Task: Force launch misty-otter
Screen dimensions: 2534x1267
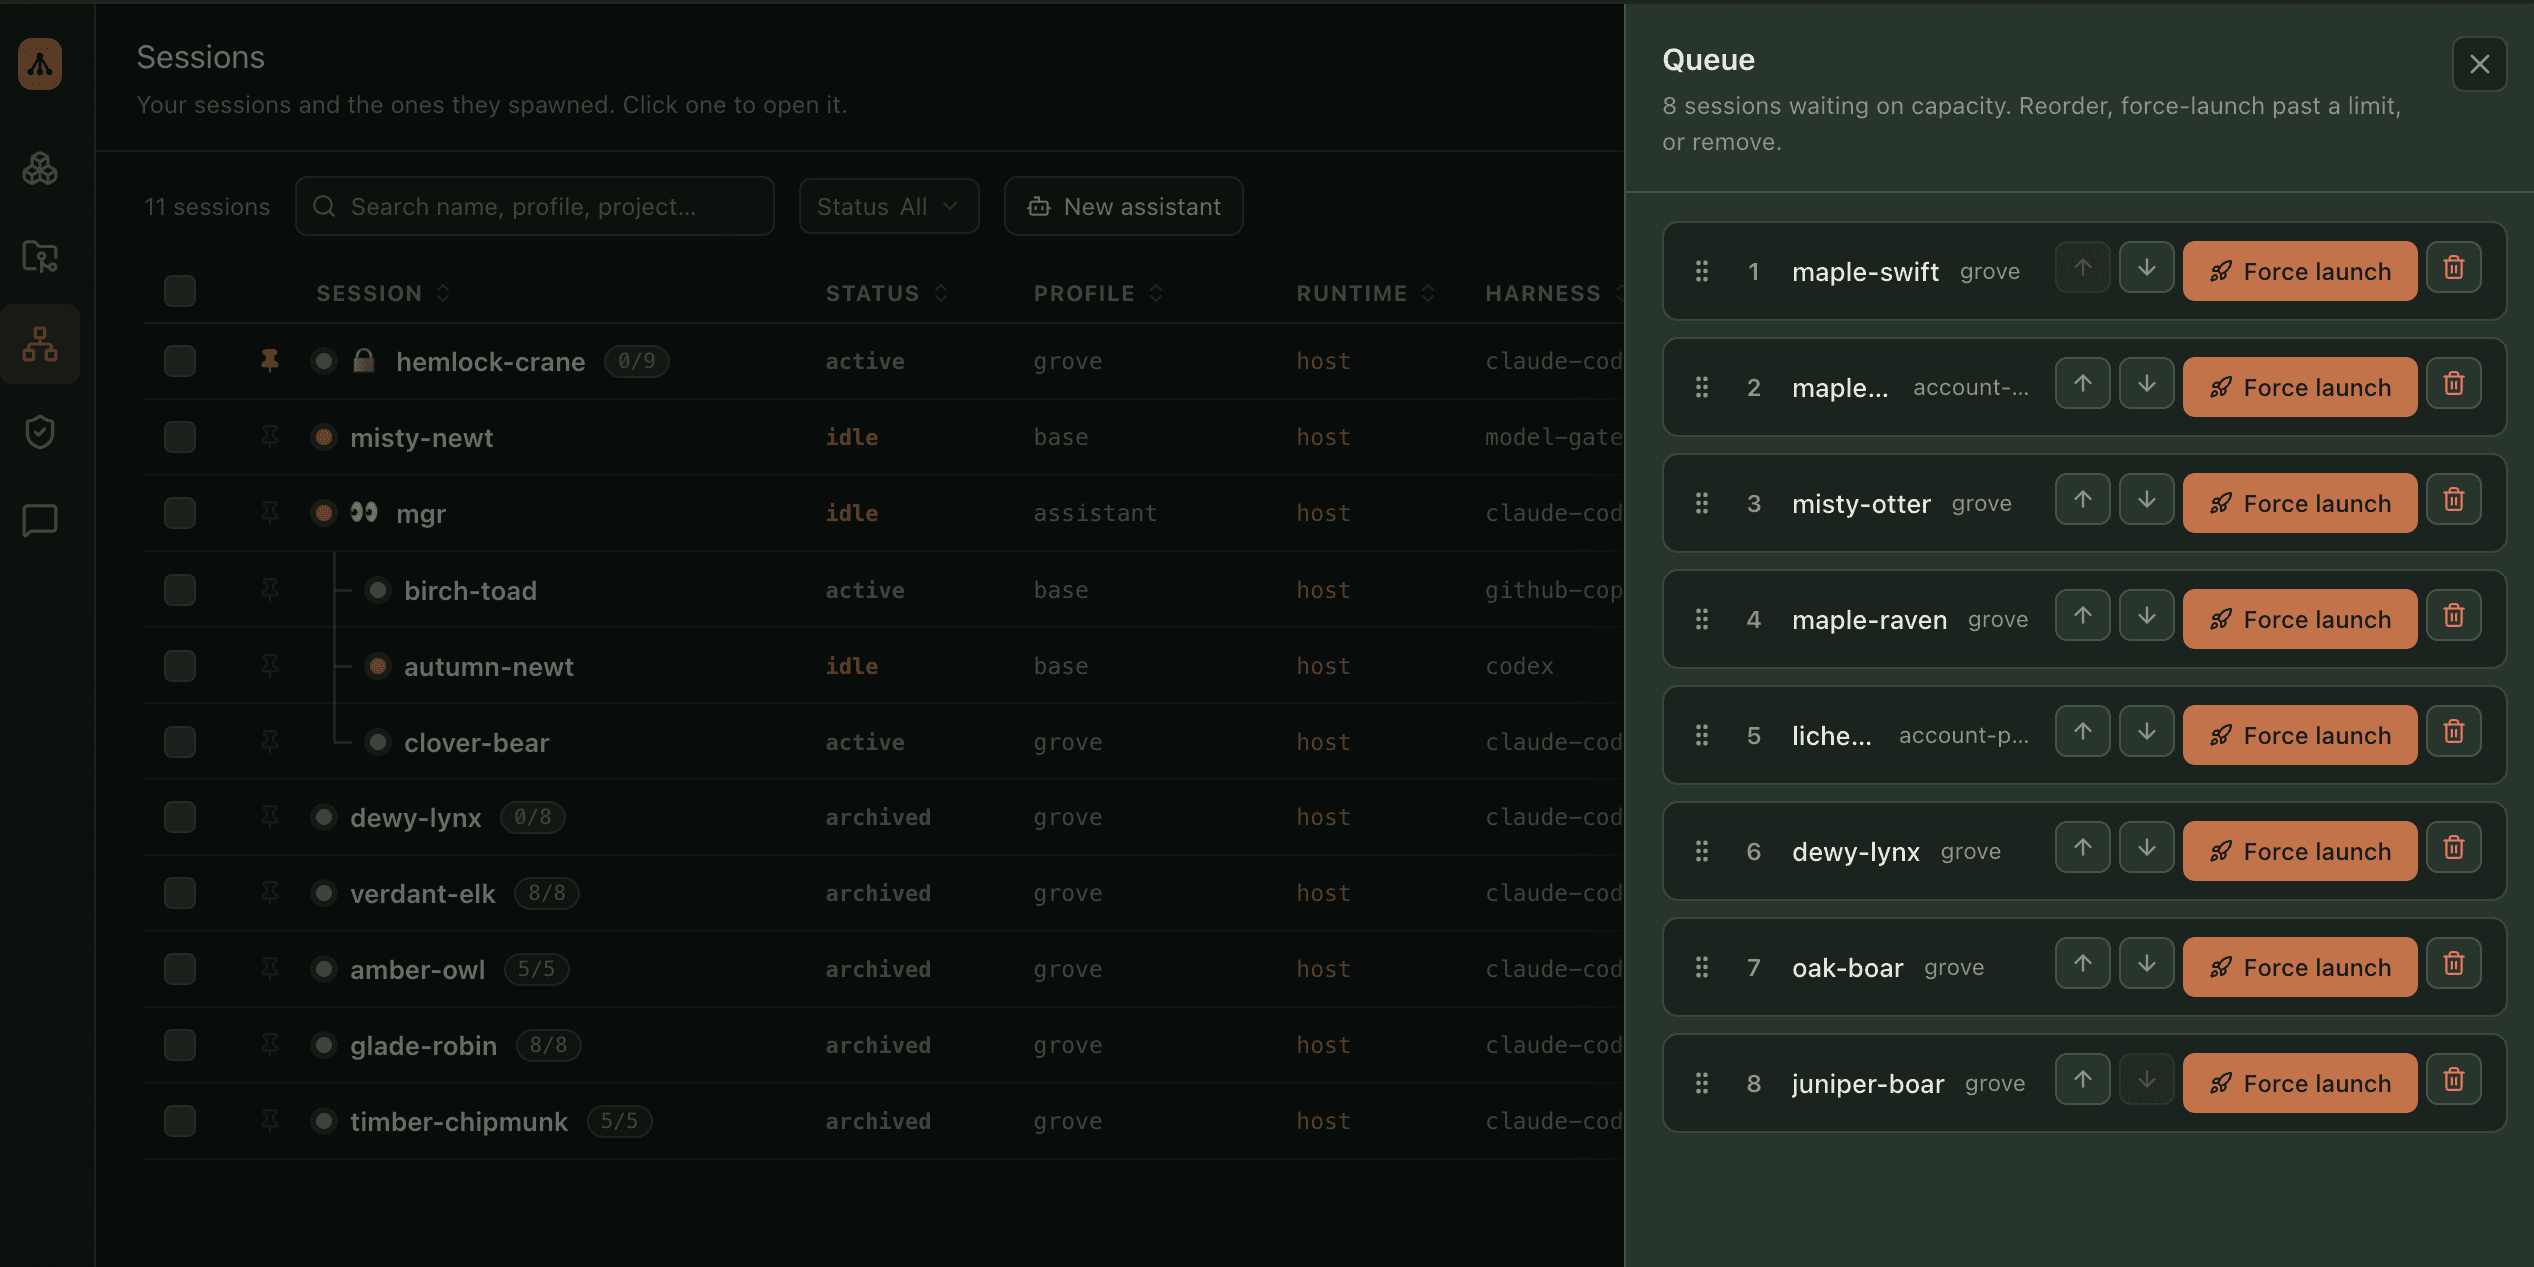Action: pos(2299,503)
